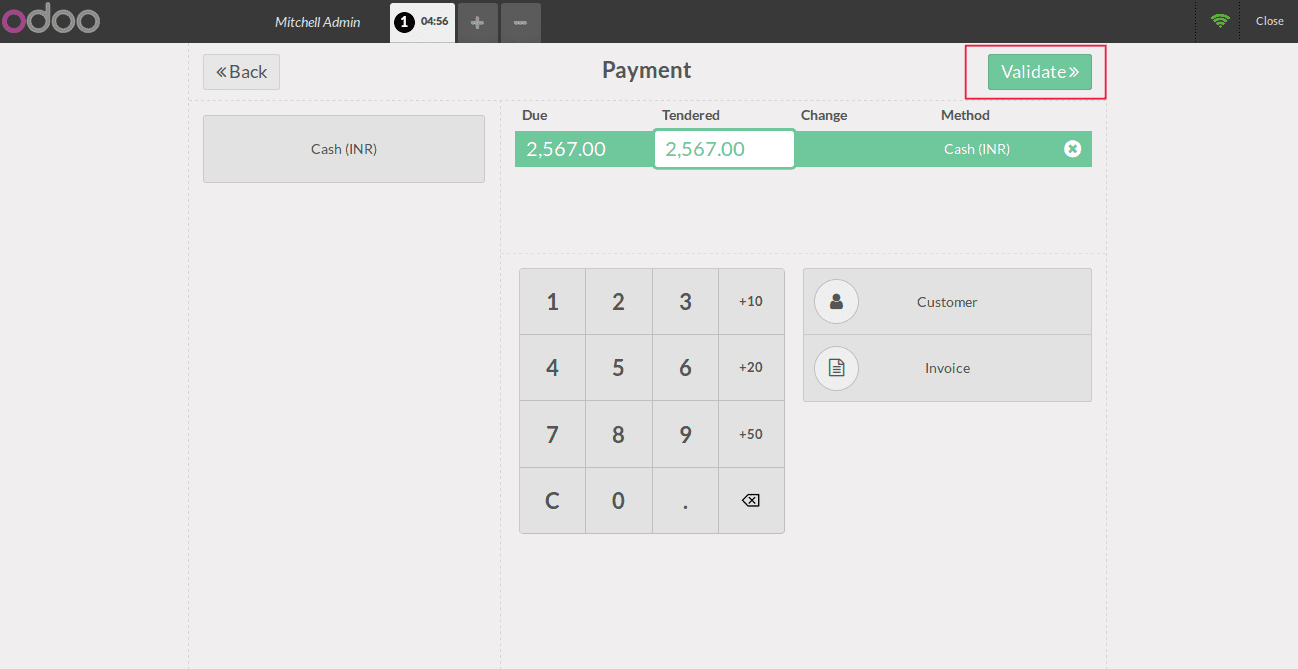
Task: Validate the payment
Action: [1040, 72]
